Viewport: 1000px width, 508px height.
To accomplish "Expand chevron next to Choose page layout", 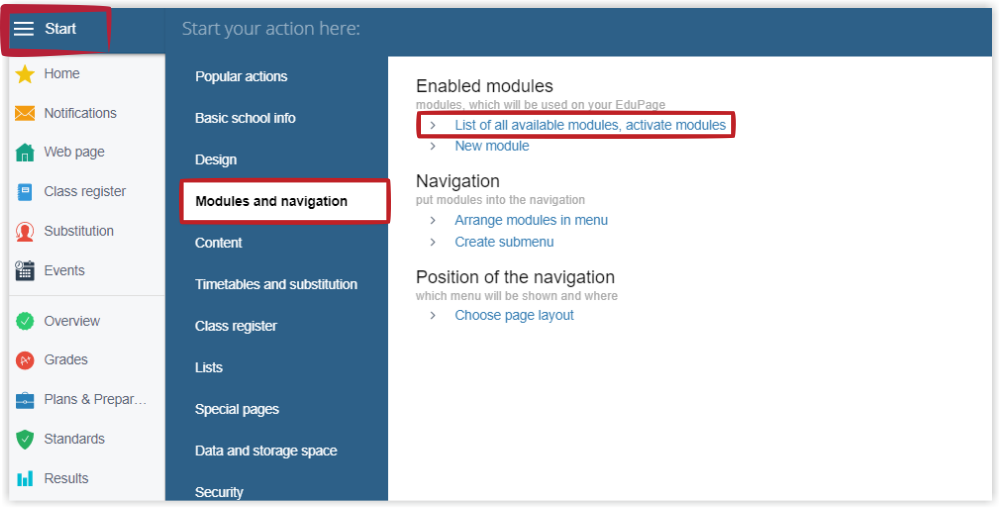I will pos(433,316).
